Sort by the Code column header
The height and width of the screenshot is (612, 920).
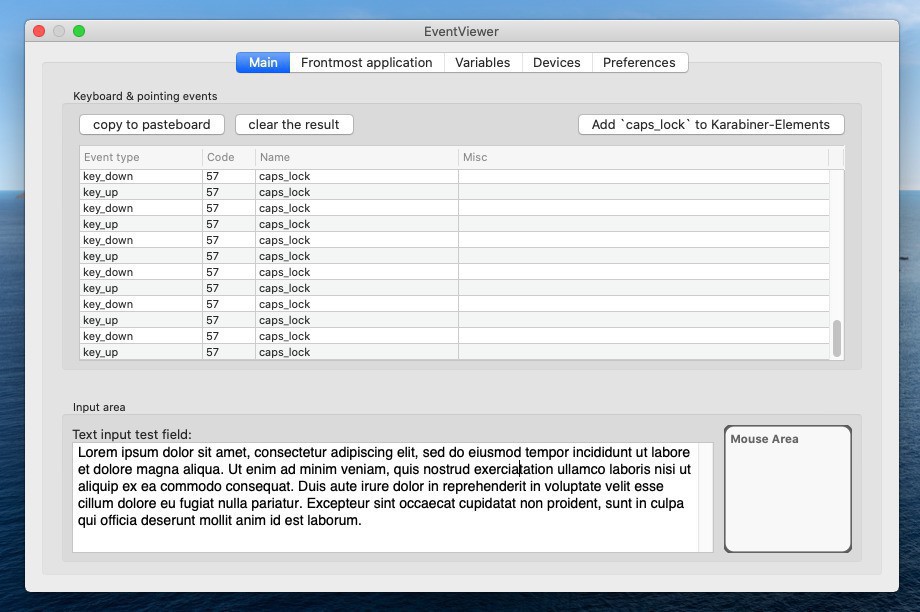pos(228,157)
